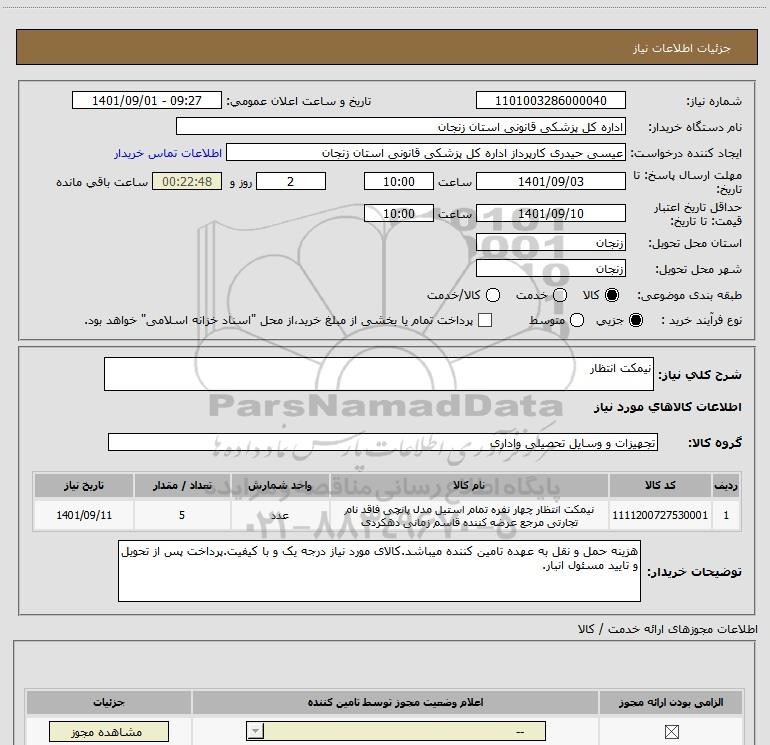
Task: Click the remaining days field showing 2
Action: 291,181
